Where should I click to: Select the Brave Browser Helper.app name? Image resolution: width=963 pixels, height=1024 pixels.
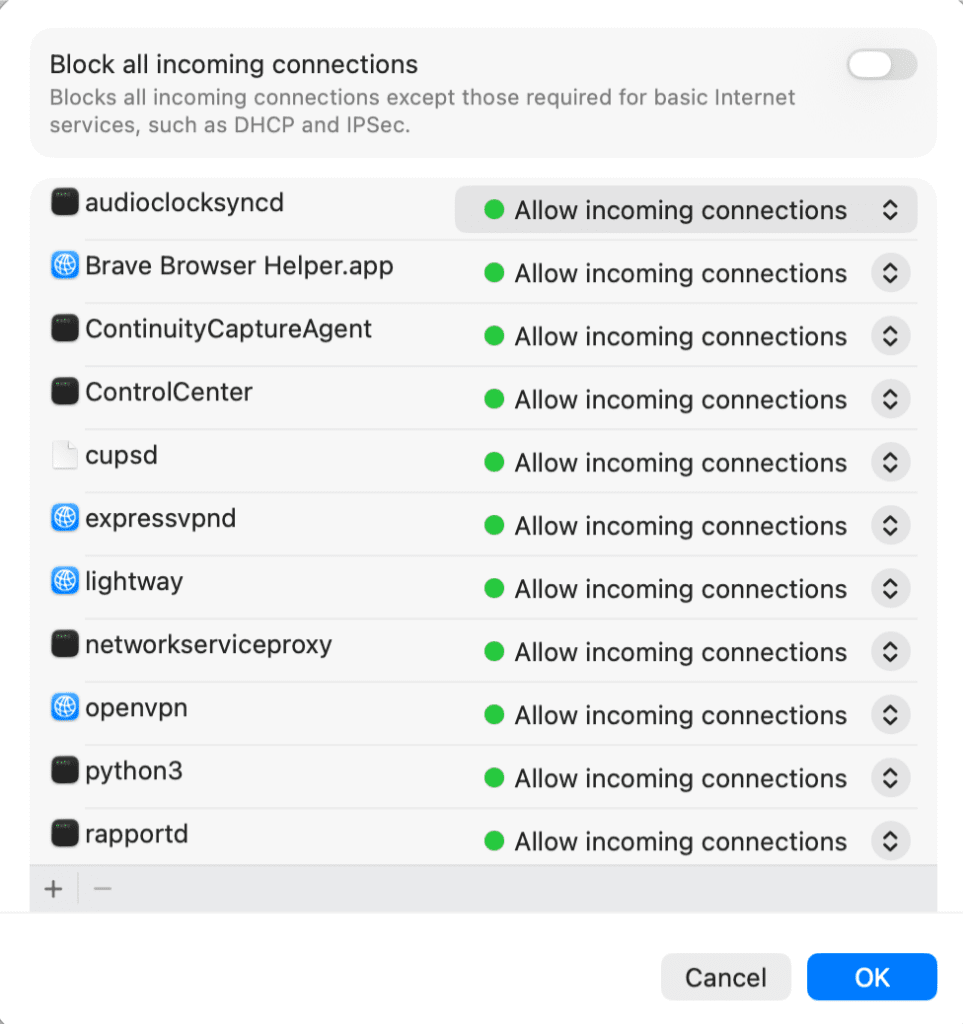coord(239,266)
